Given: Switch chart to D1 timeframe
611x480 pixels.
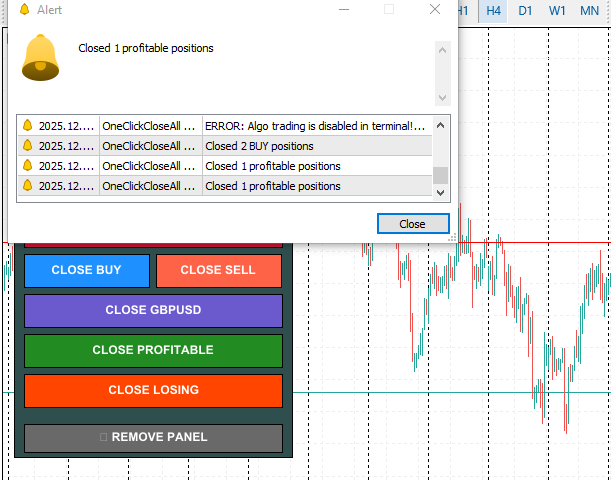Looking at the screenshot, I should (x=525, y=10).
